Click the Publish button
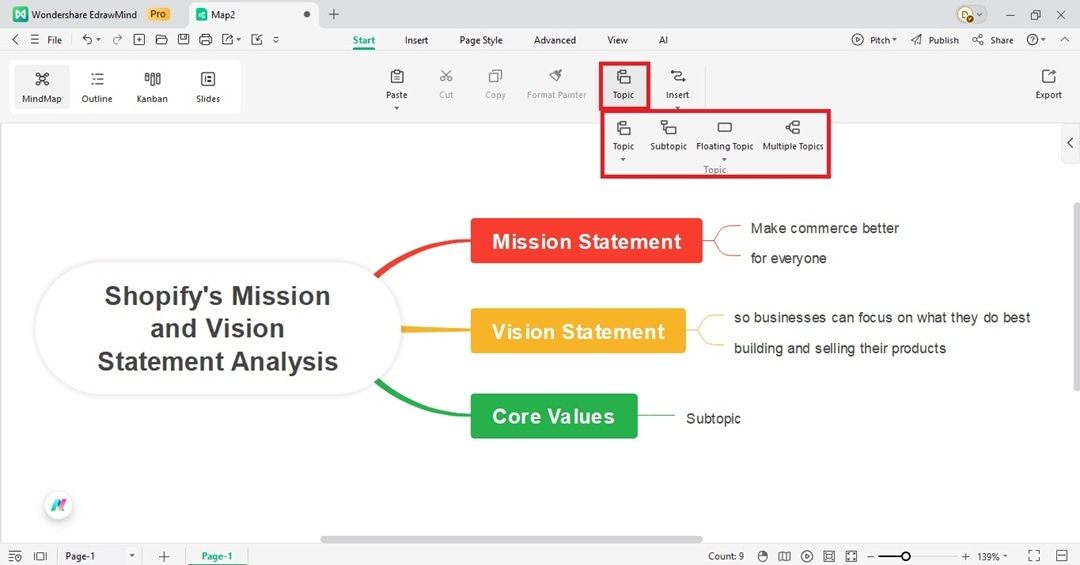This screenshot has width=1080, height=565. (x=935, y=40)
